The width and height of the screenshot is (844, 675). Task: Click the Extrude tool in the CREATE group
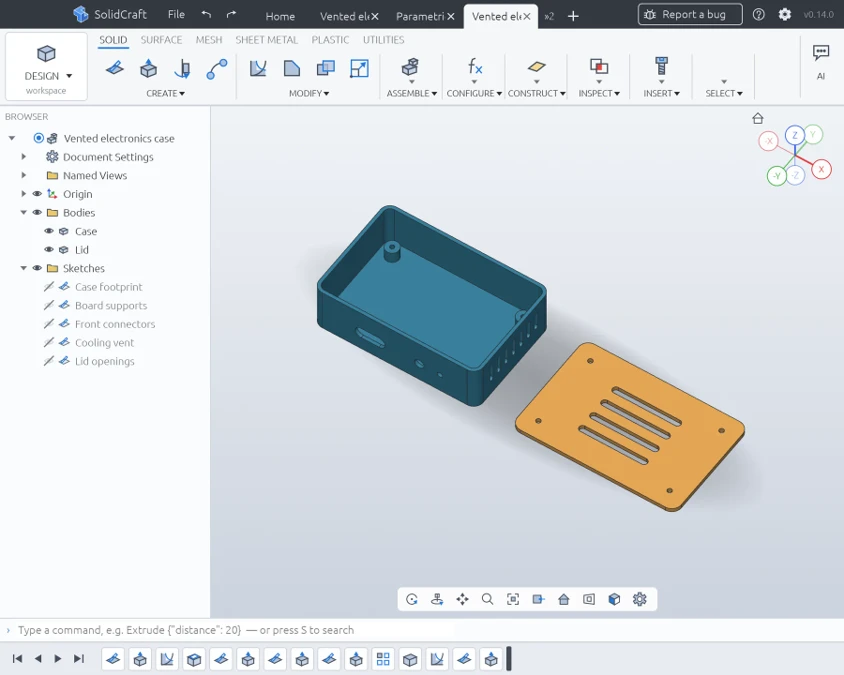[148, 68]
